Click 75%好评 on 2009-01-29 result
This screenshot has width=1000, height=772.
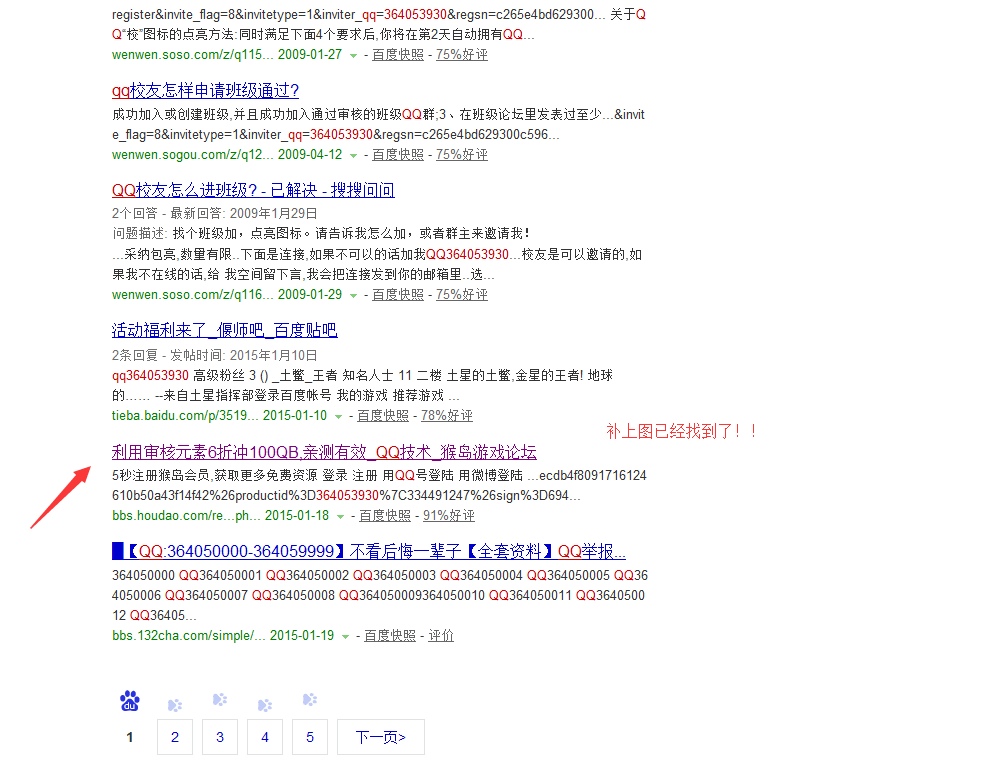(462, 295)
